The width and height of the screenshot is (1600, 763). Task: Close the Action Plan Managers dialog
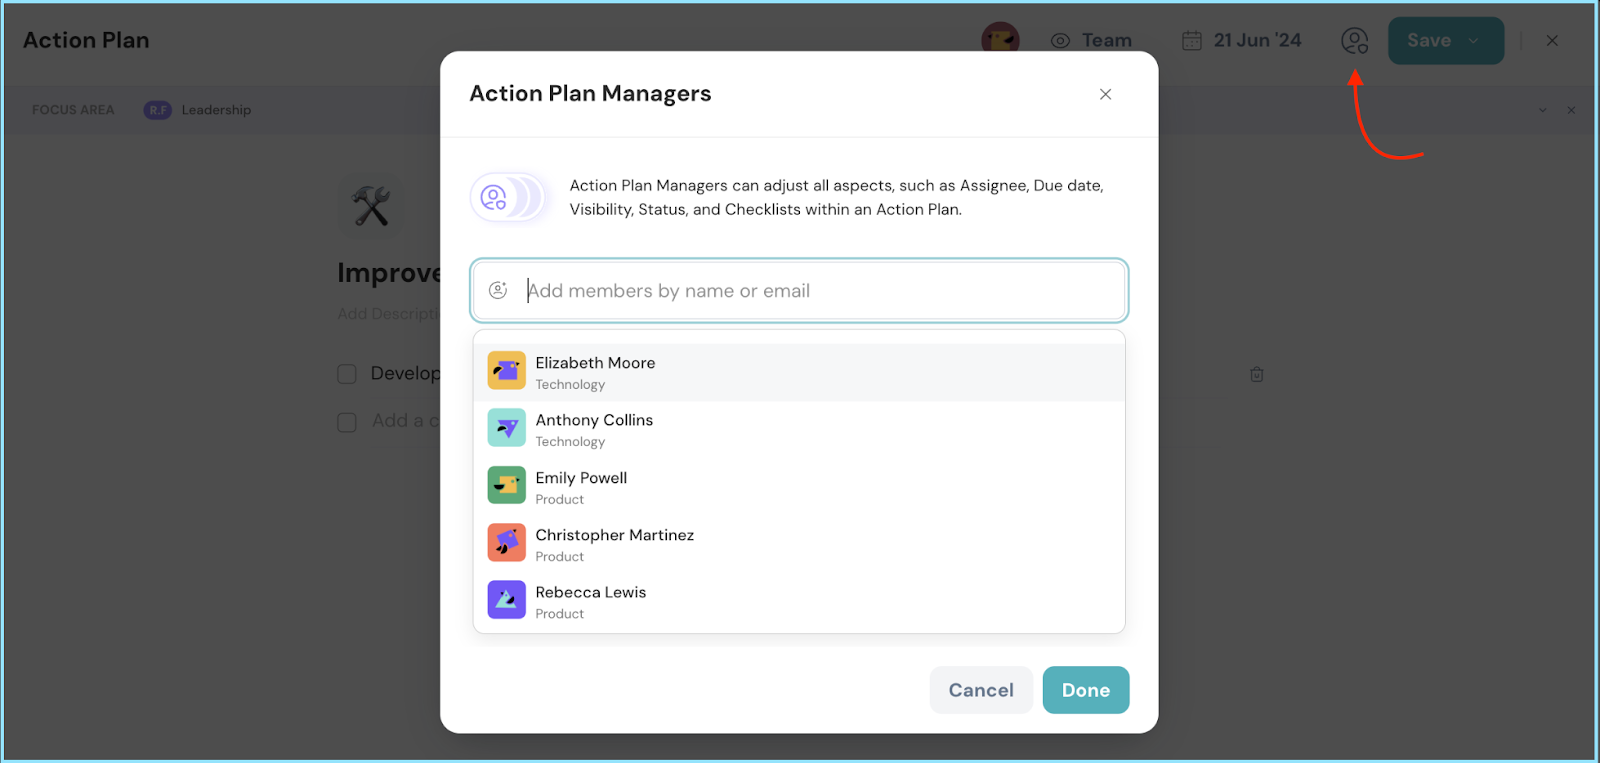[x=1105, y=94]
